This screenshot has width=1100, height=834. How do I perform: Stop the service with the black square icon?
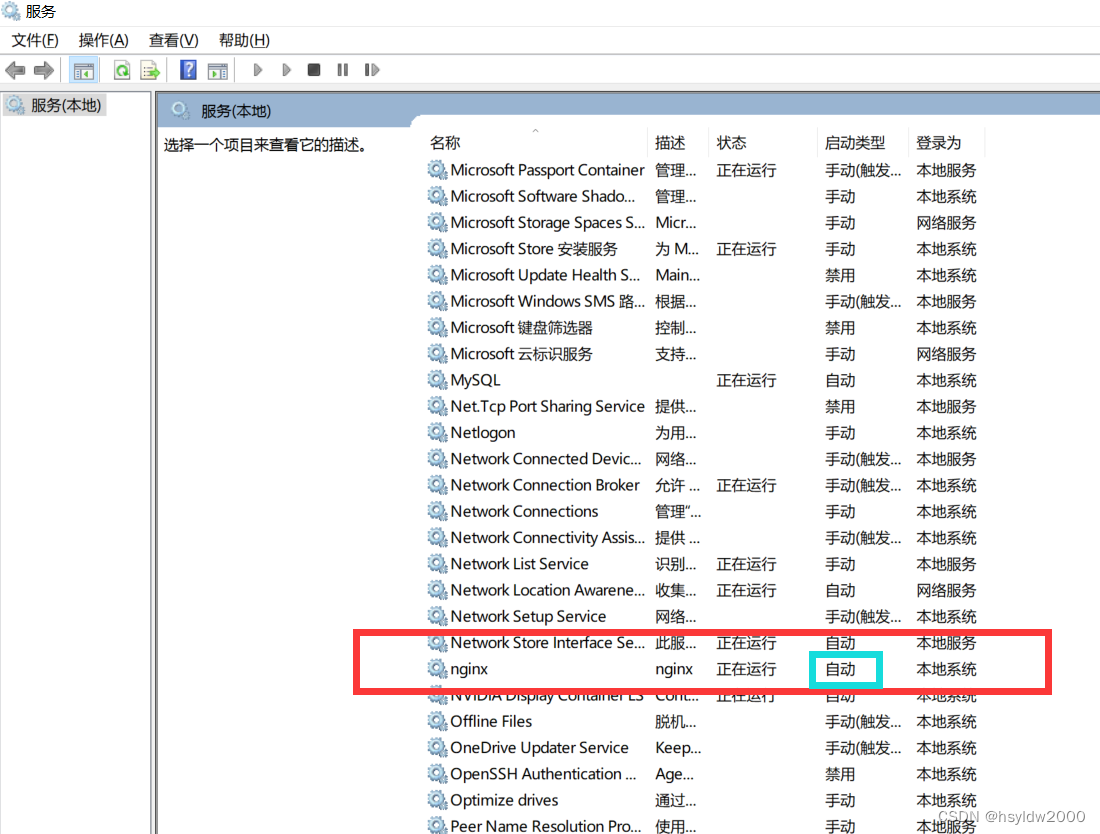314,69
